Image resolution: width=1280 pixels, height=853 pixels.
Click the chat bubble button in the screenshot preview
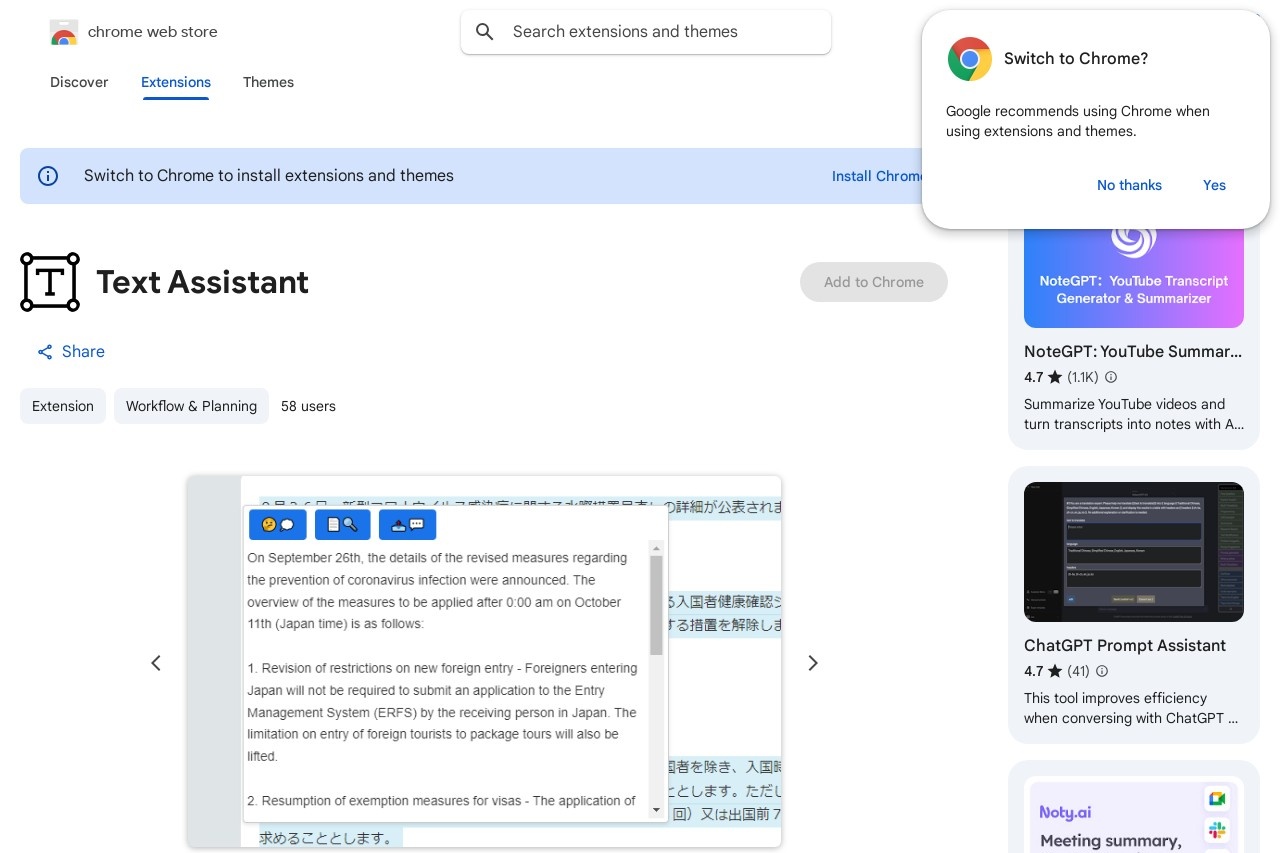click(x=278, y=524)
